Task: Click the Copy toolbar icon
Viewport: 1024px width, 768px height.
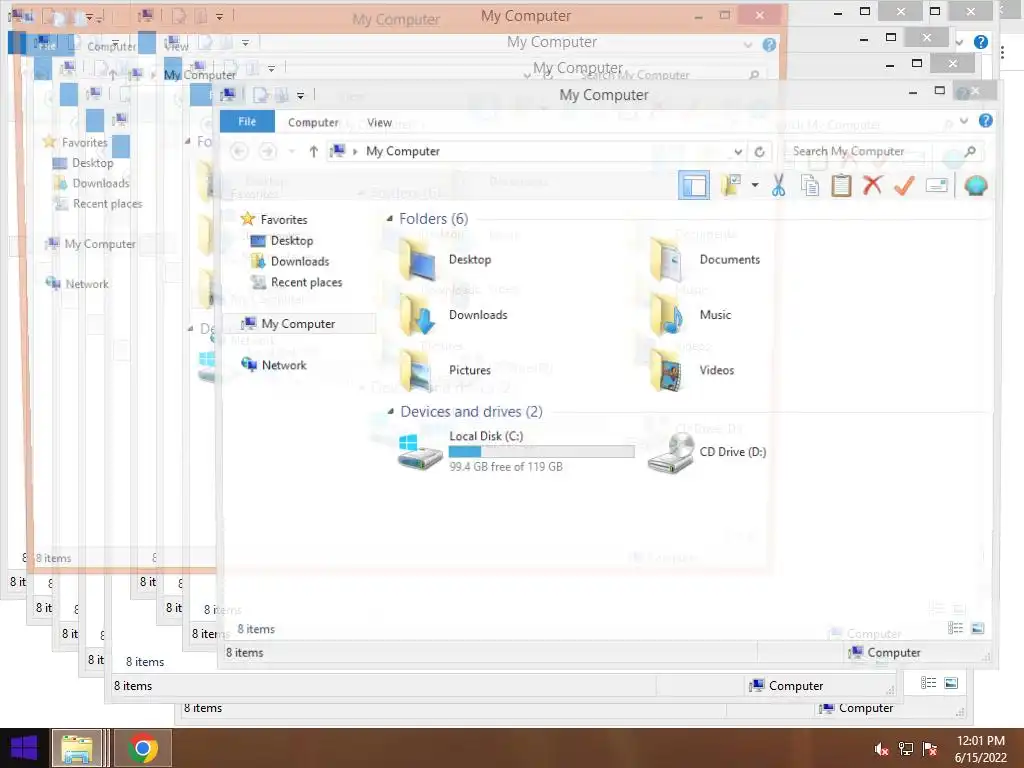Action: 810,186
